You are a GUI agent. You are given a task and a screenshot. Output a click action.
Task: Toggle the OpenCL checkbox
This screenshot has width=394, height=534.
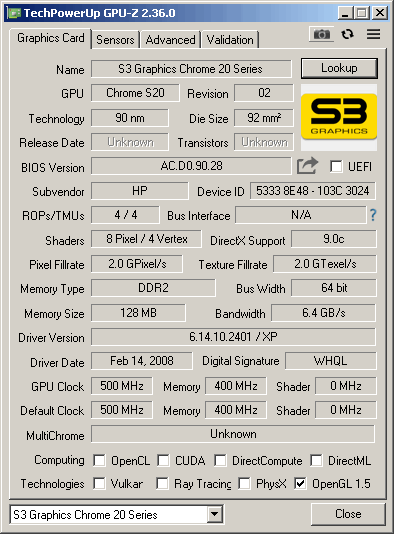[x=99, y=460]
